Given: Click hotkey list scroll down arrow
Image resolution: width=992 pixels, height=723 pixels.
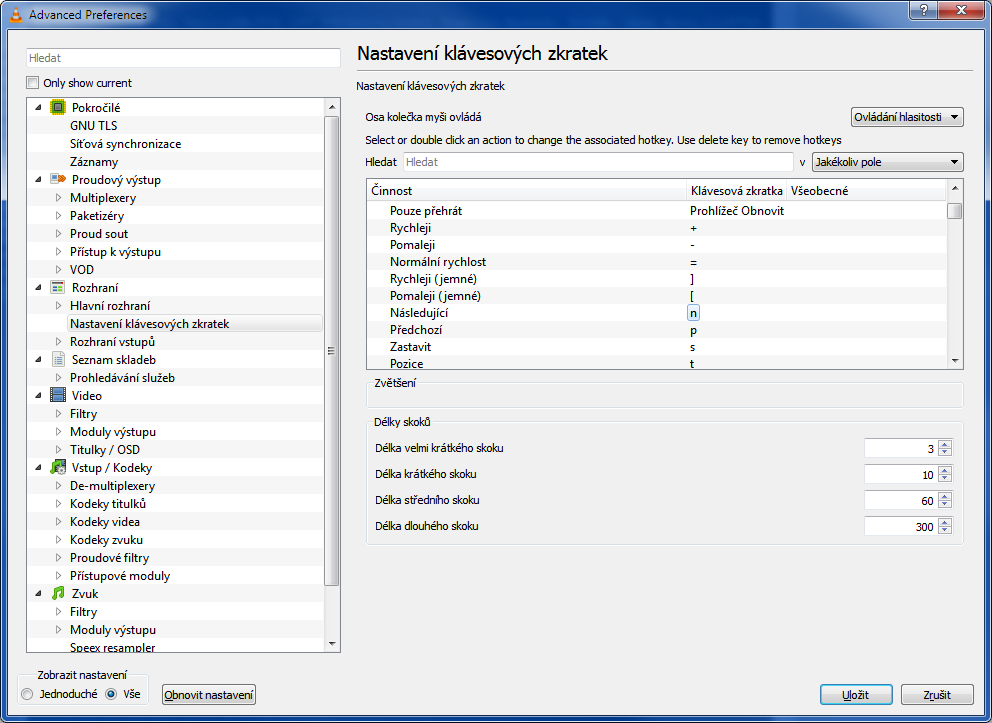Looking at the screenshot, I should 954,361.
